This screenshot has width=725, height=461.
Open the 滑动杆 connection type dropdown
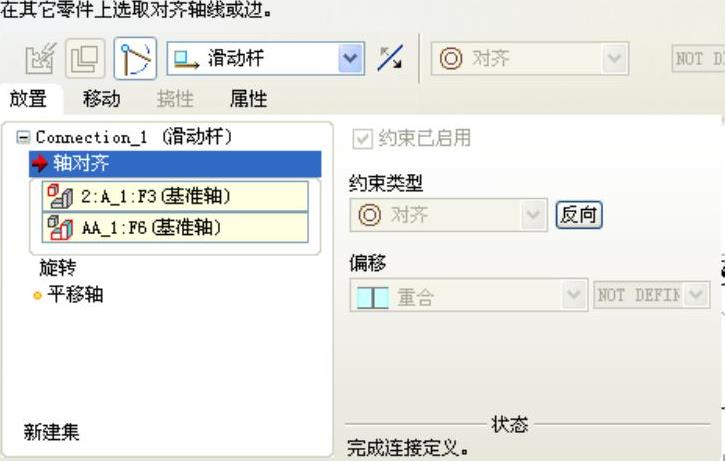(x=350, y=58)
